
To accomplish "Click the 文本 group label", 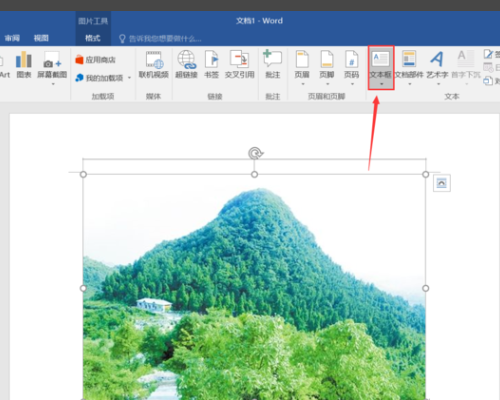I will pos(452,96).
